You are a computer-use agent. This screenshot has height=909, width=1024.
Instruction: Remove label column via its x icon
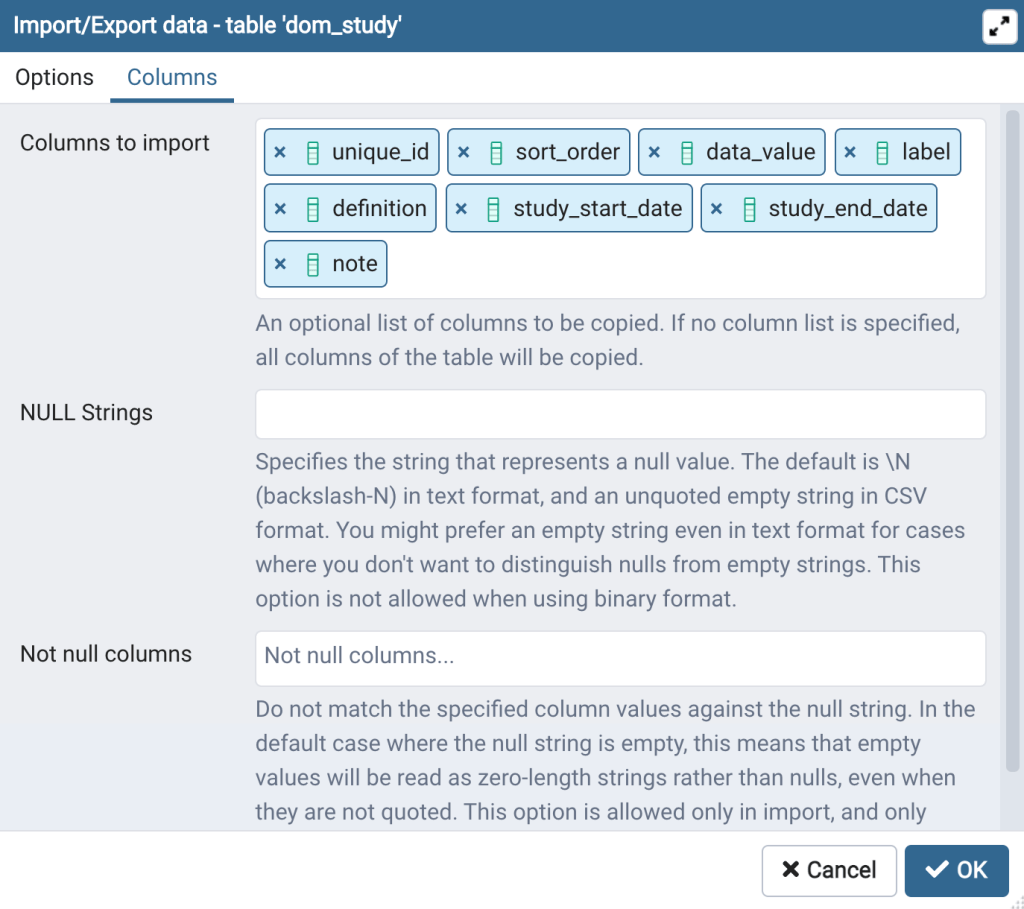[x=850, y=153]
